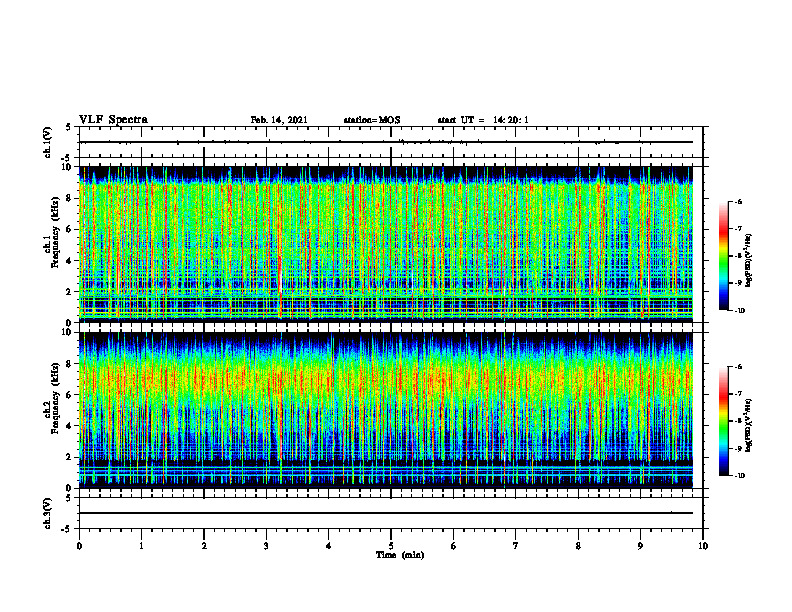This screenshot has width=792, height=612.
Task: Click the date text "Feb. 14, 2021"
Action: click(x=279, y=120)
